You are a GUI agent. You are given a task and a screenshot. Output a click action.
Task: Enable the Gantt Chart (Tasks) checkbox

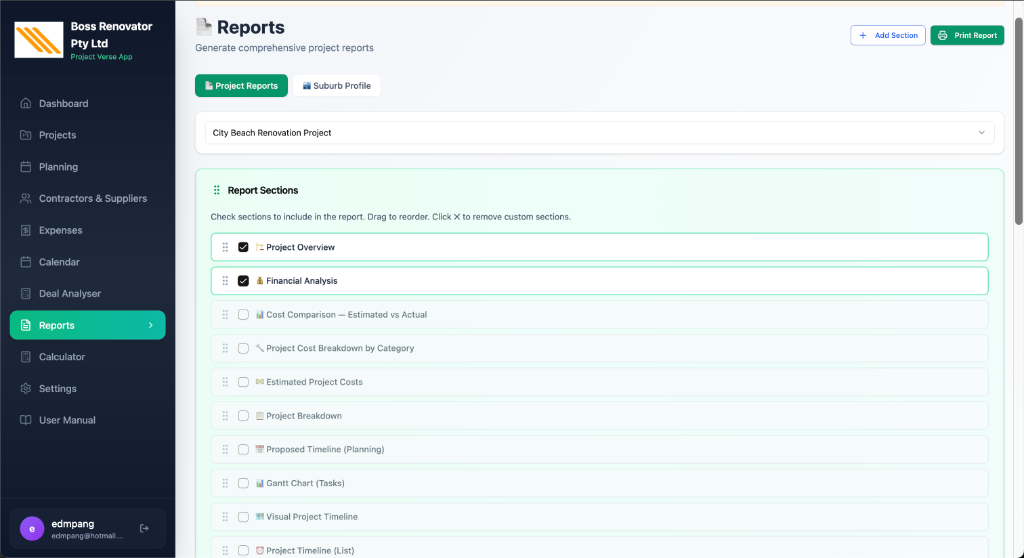coord(243,483)
